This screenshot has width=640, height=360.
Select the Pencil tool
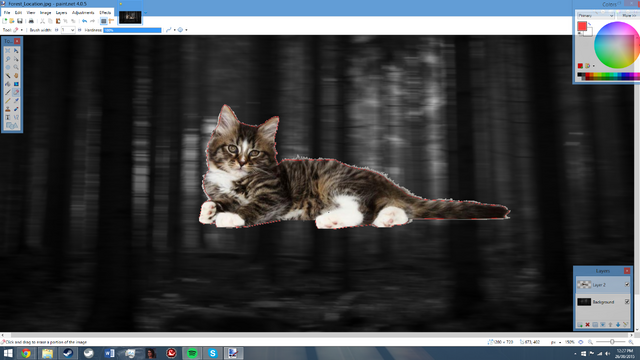8,101
